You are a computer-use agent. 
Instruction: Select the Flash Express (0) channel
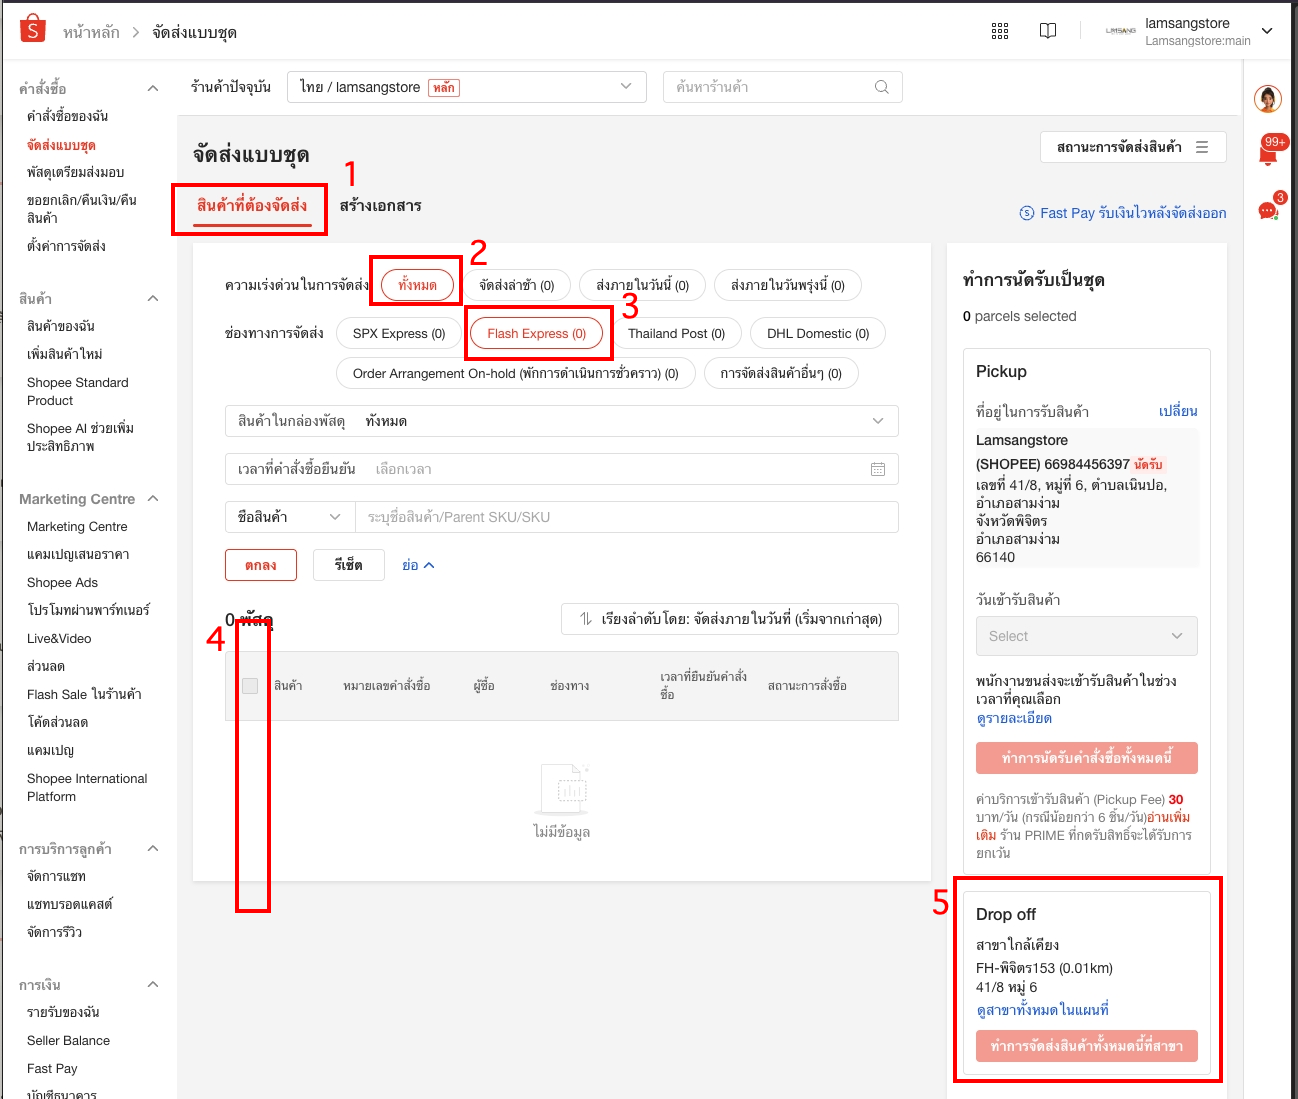537,333
